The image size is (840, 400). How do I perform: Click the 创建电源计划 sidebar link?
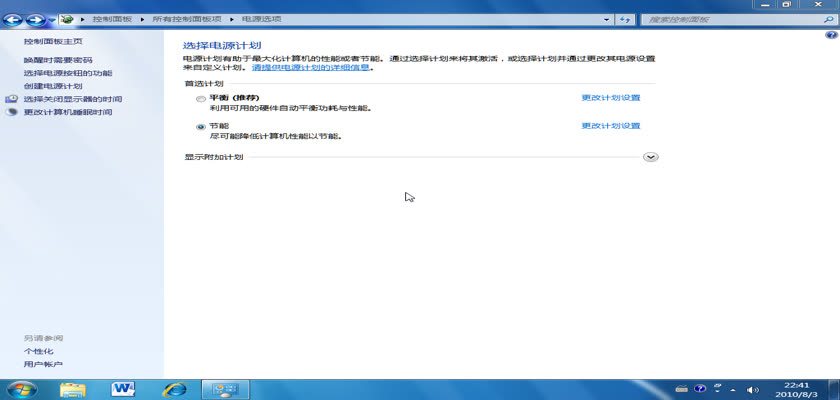[x=53, y=86]
